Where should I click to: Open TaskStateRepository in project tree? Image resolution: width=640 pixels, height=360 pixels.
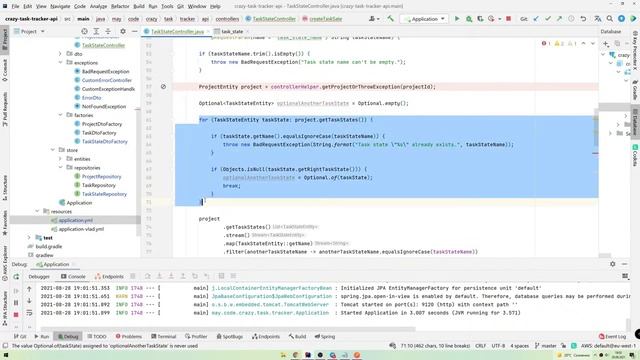(x=104, y=194)
